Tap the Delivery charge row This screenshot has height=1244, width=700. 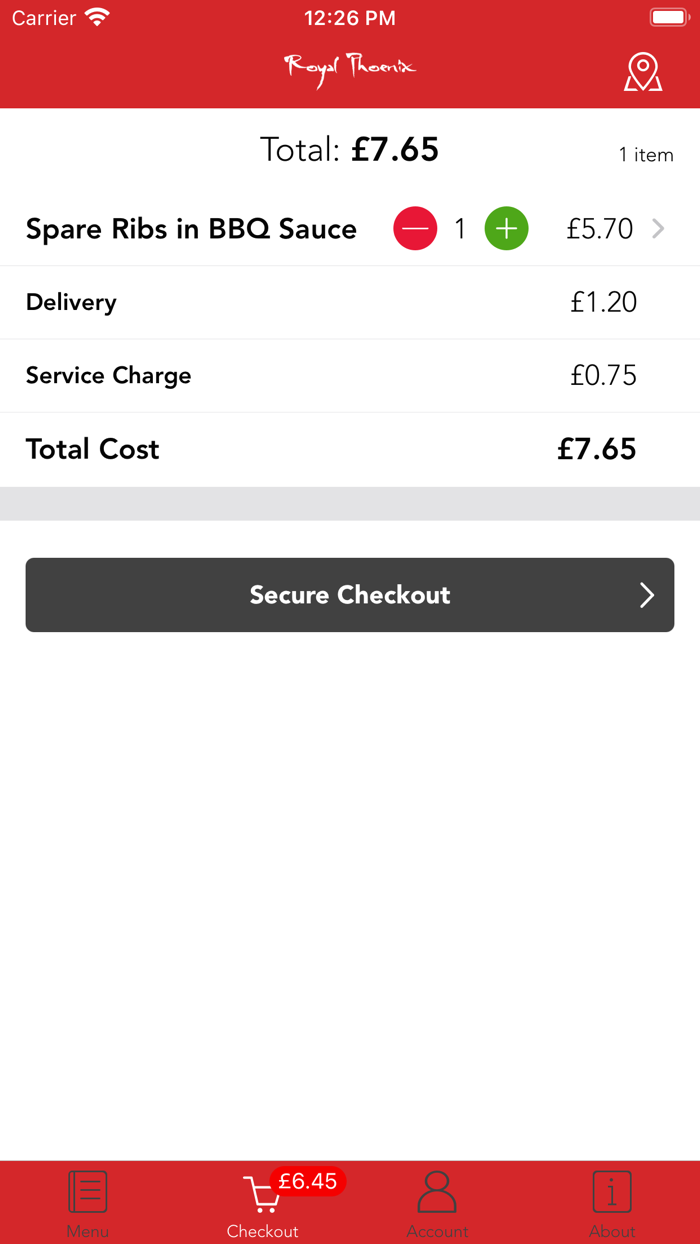click(350, 302)
